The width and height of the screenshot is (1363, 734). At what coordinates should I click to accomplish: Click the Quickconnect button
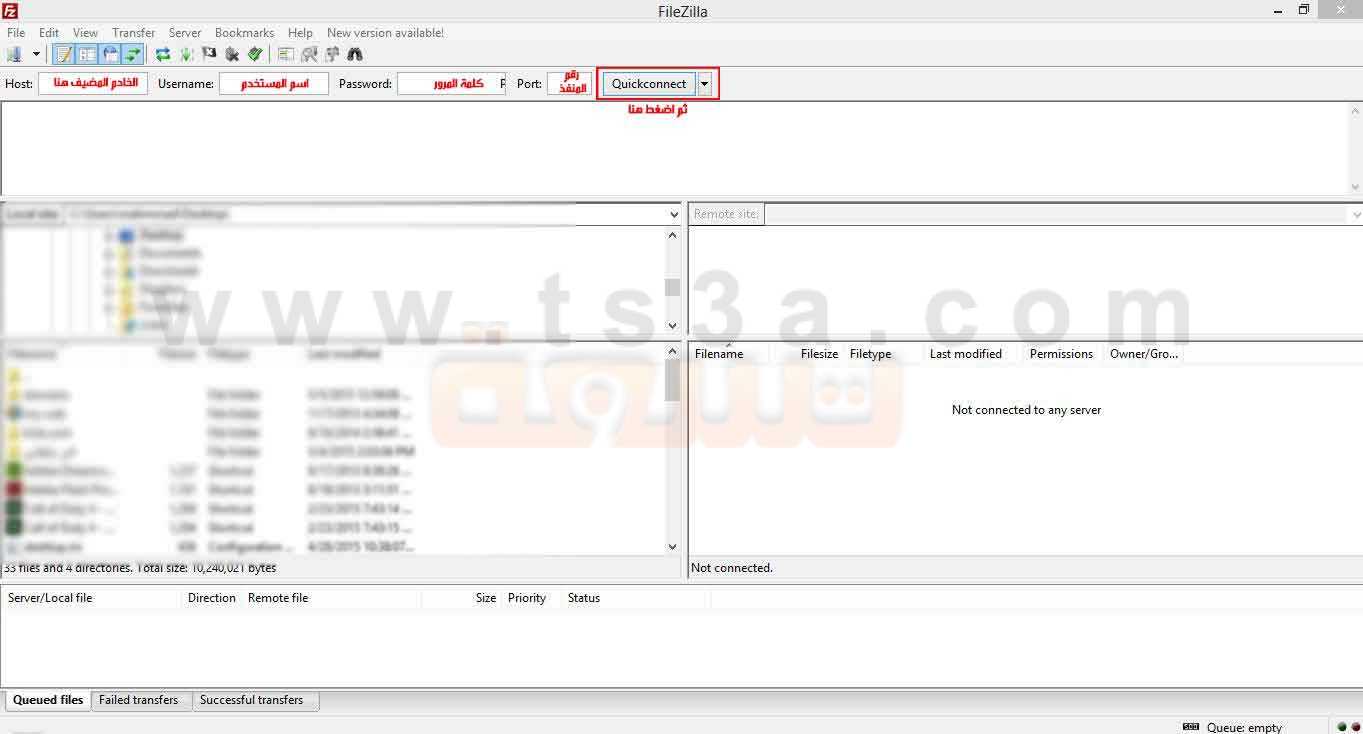point(649,84)
